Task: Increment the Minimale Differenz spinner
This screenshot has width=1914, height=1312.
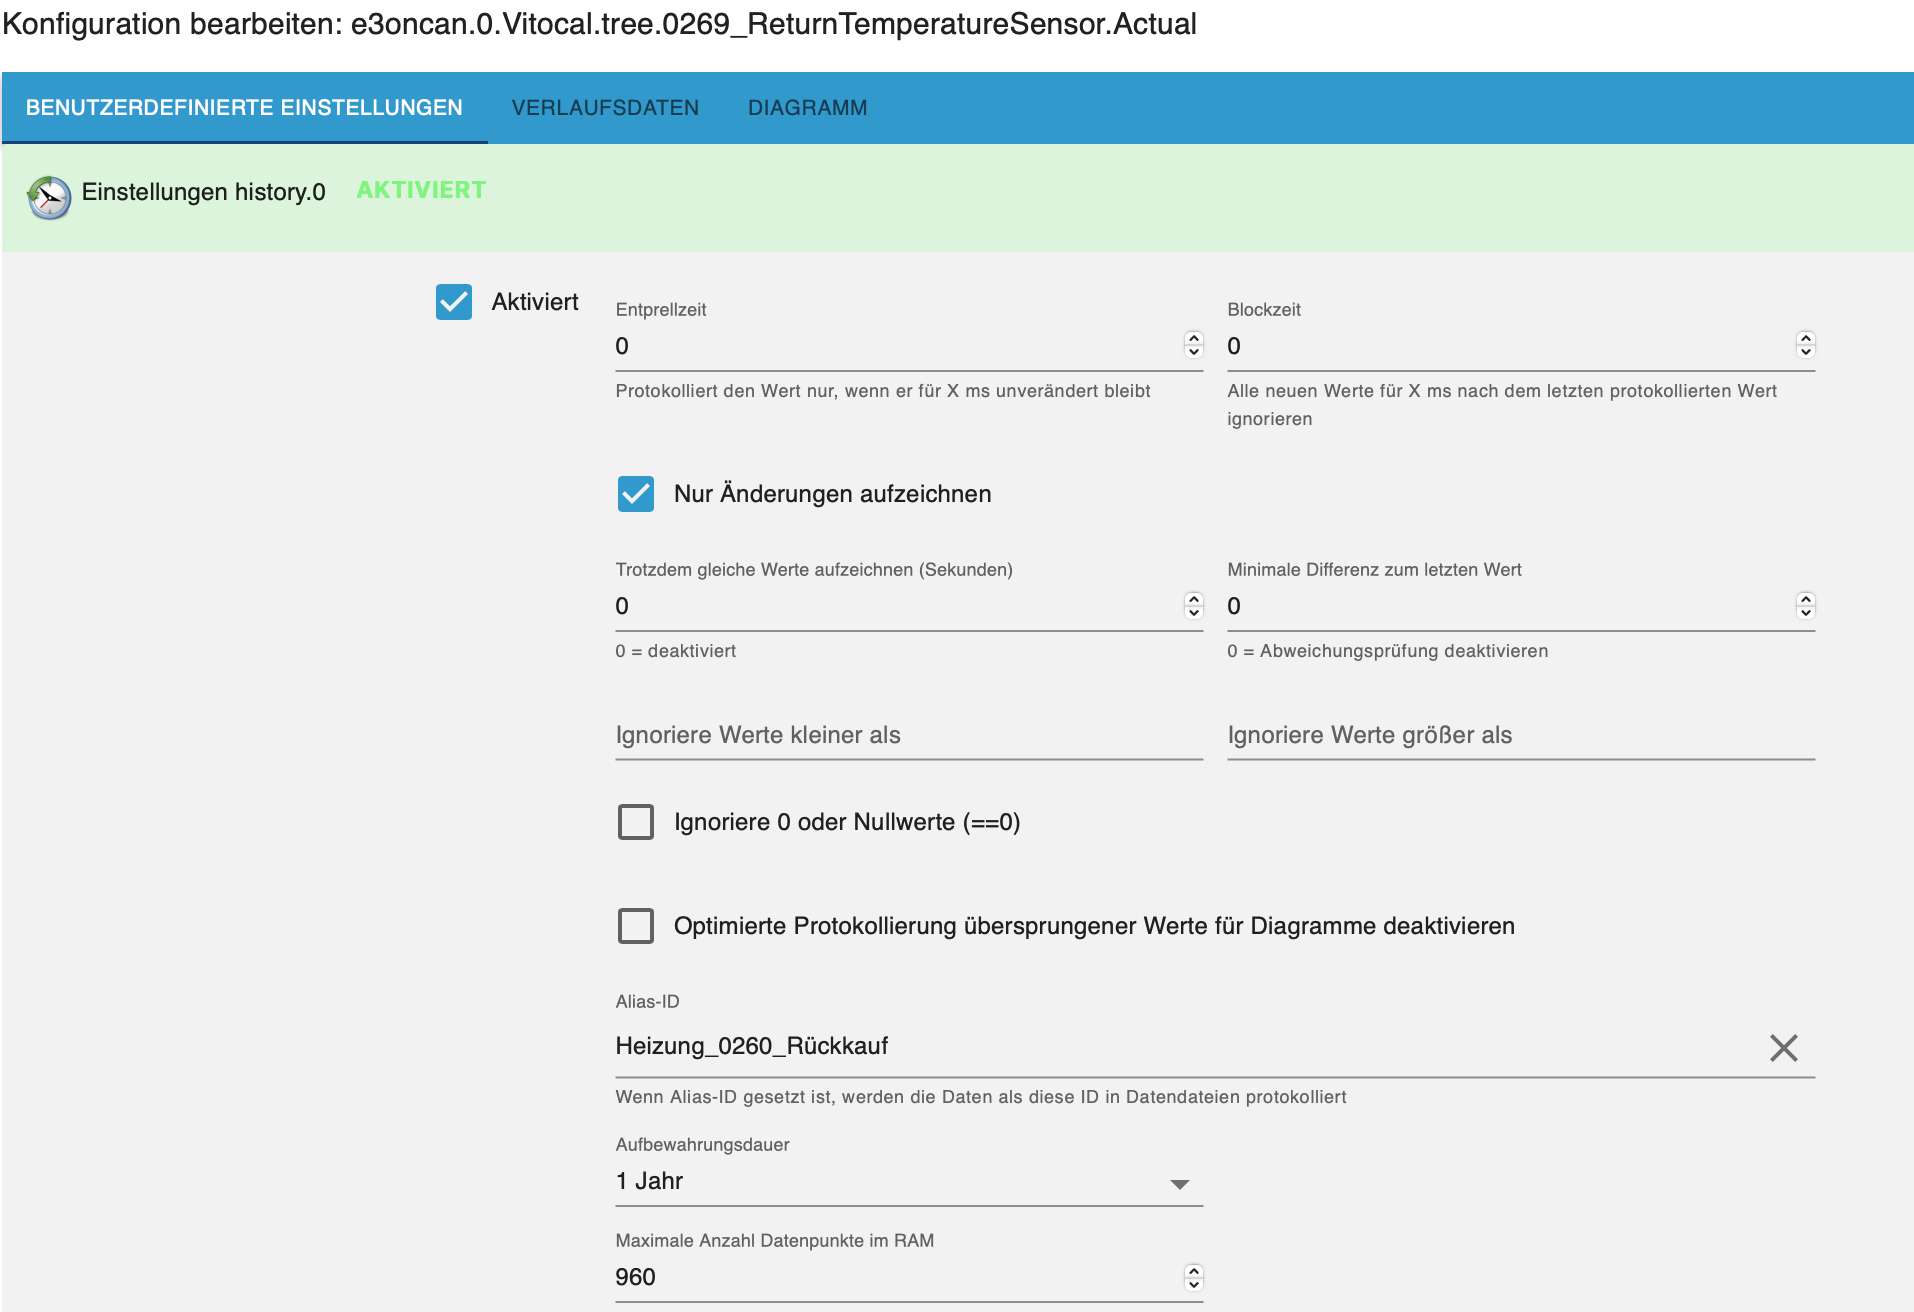Action: click(1806, 598)
